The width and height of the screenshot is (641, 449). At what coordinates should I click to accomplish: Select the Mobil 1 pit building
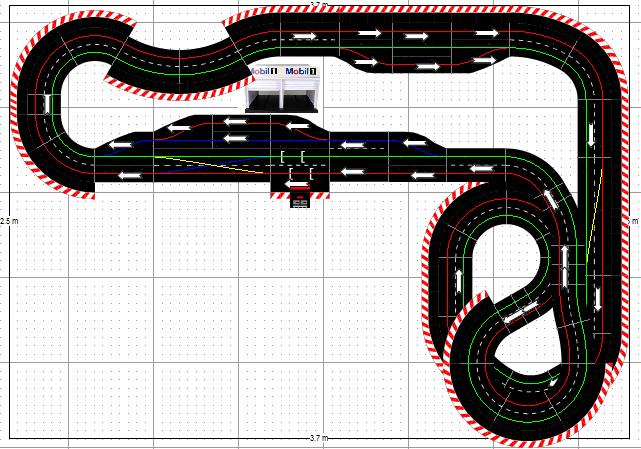[282, 97]
